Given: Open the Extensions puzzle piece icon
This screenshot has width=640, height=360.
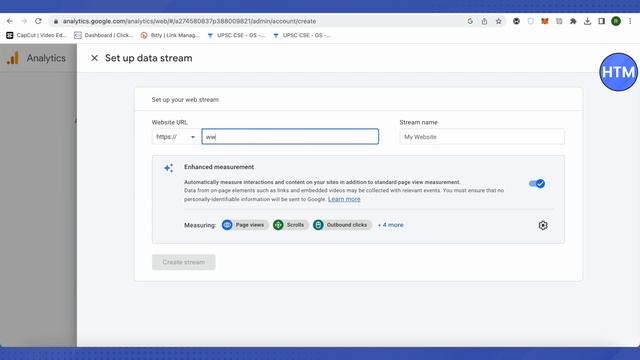Looking at the screenshot, I should tap(573, 21).
